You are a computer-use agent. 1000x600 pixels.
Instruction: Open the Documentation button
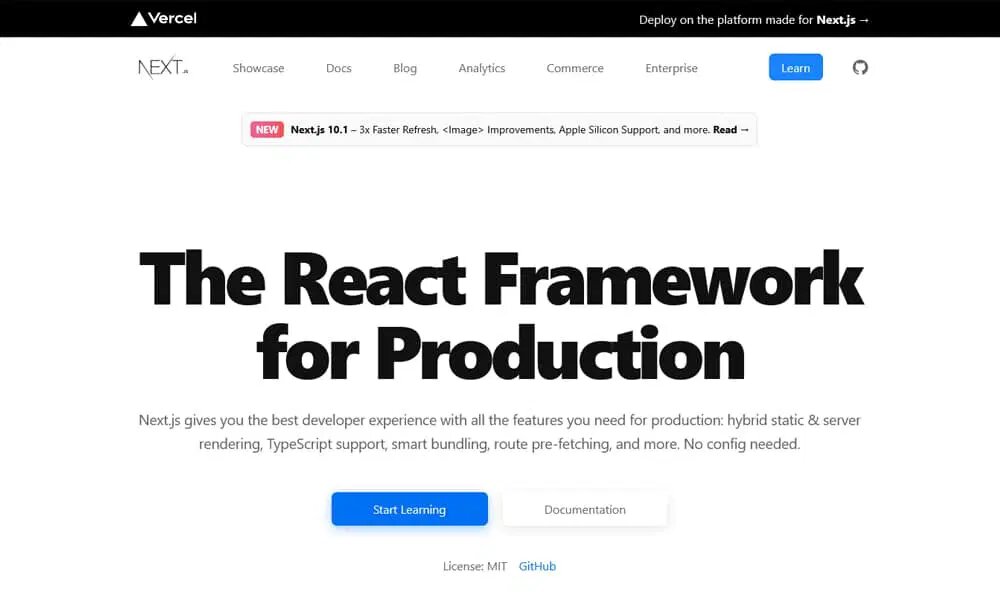click(x=585, y=509)
